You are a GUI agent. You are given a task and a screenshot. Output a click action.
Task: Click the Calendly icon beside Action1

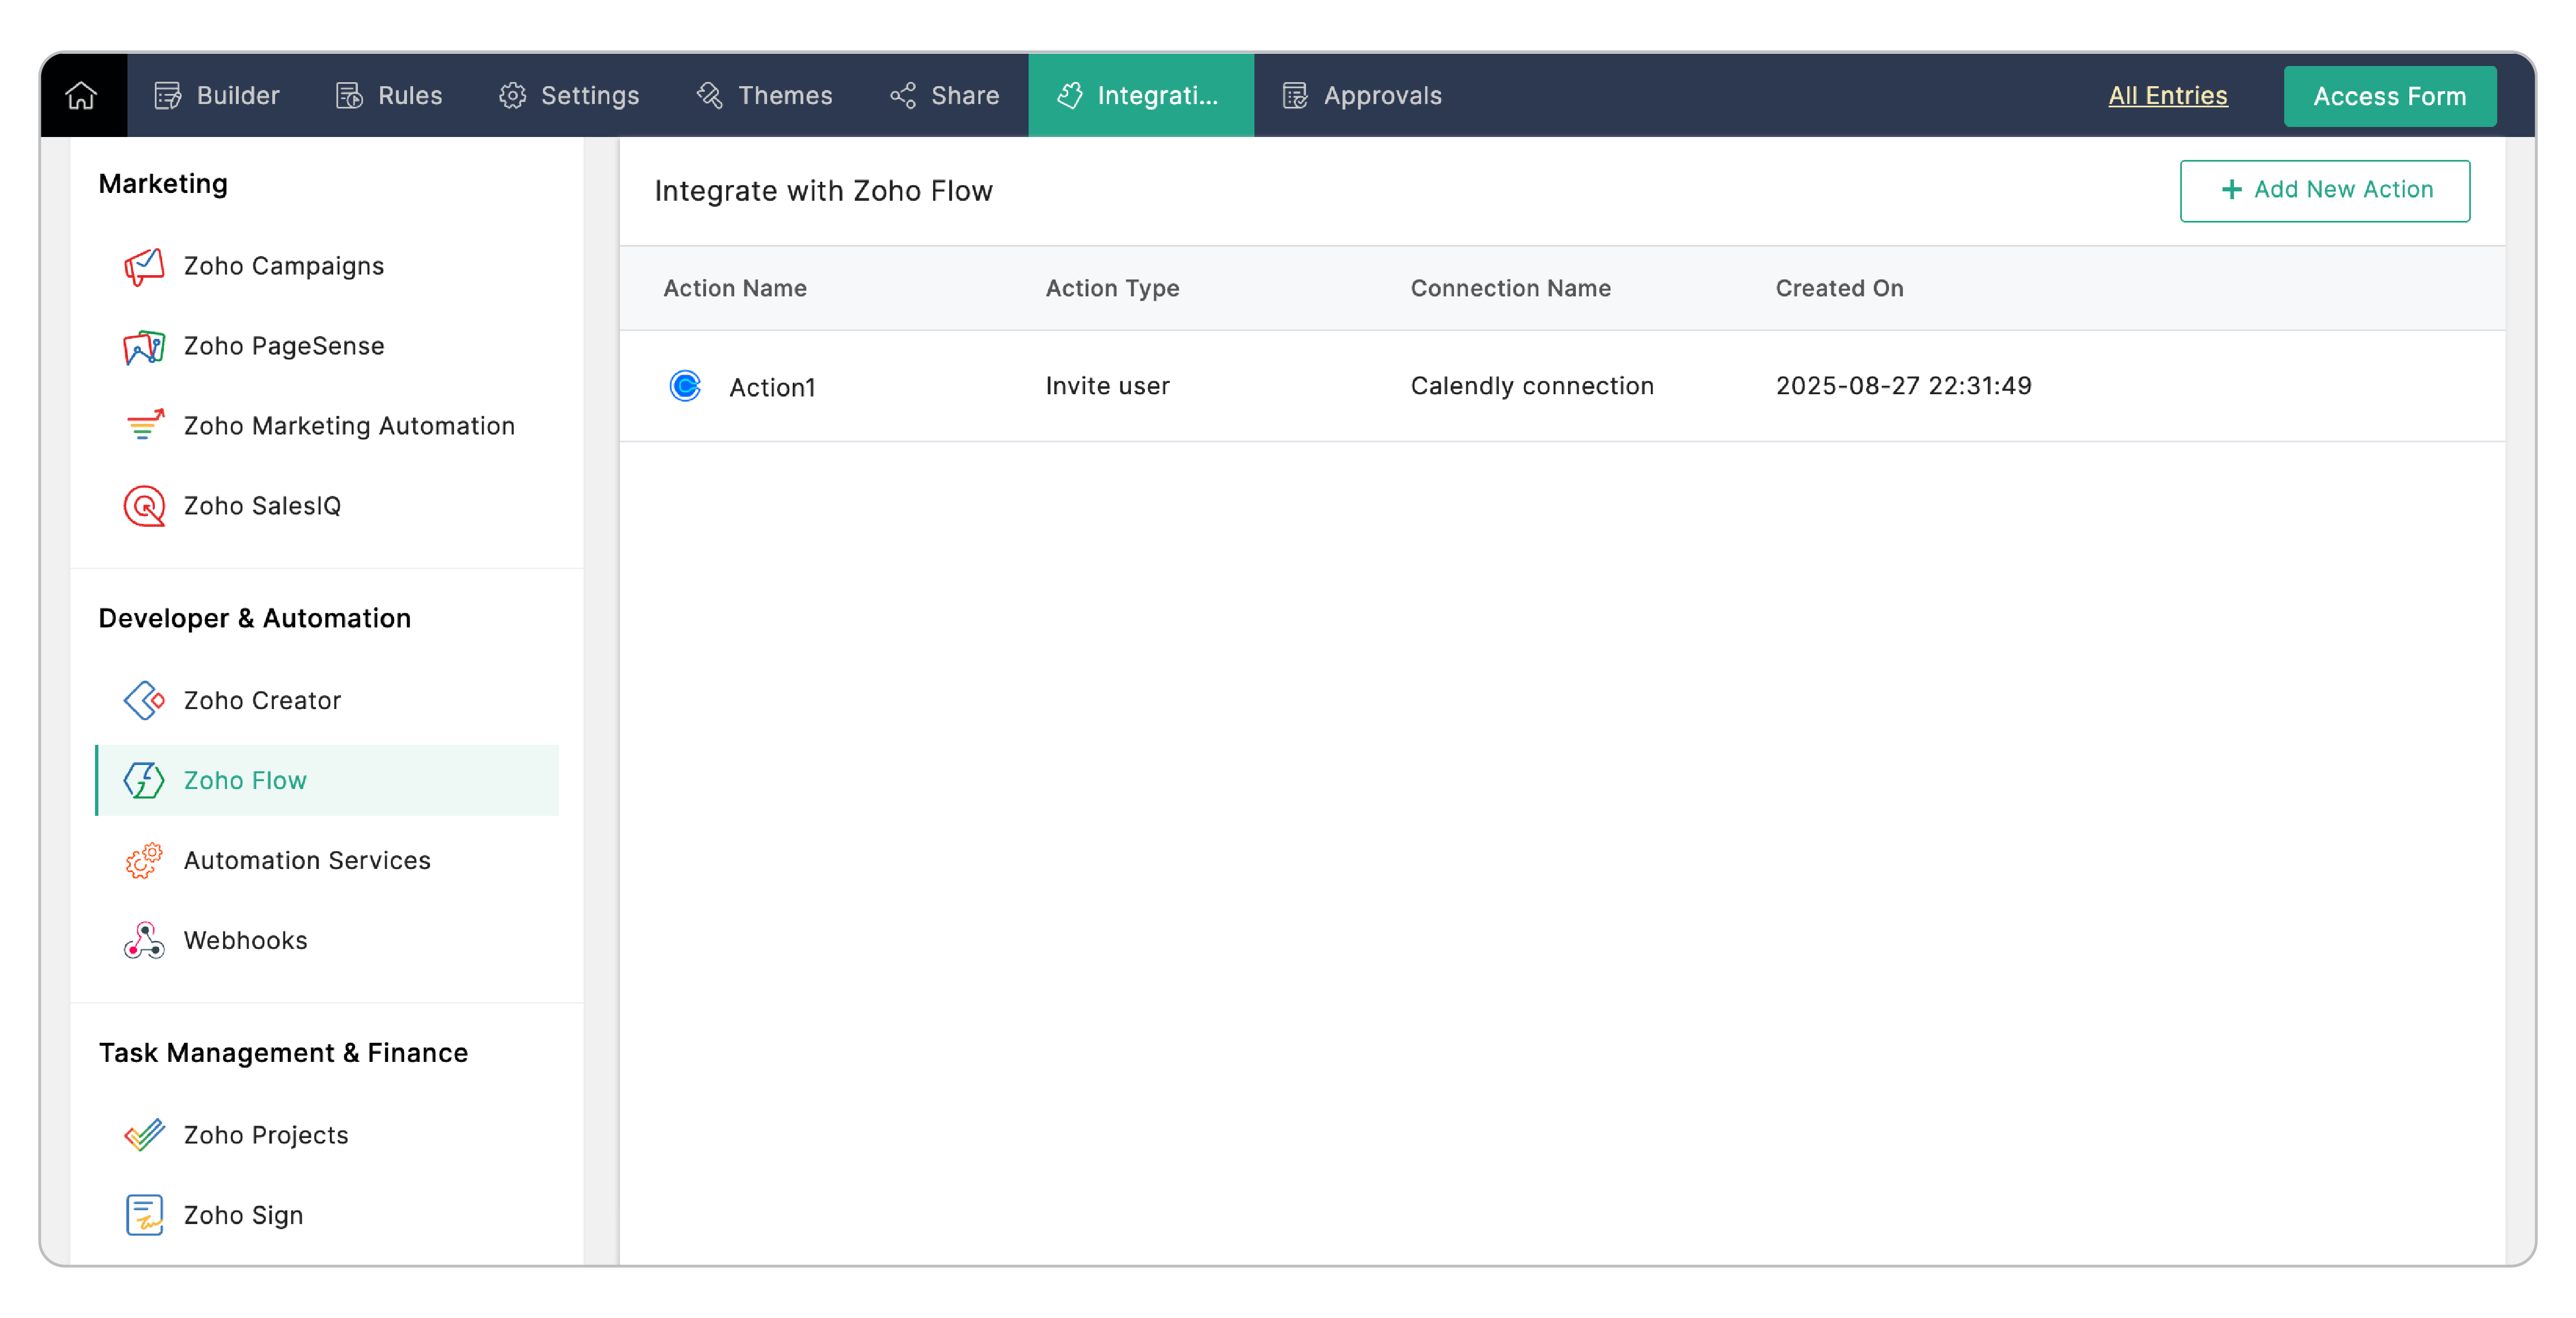[x=685, y=386]
